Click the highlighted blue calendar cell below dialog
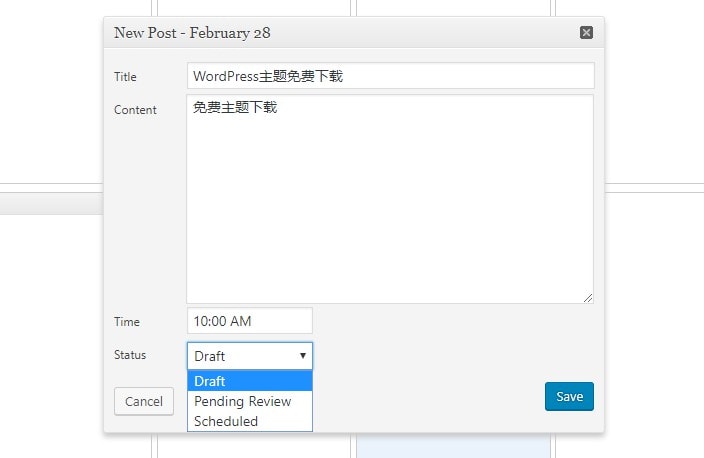Image resolution: width=704 pixels, height=458 pixels. pos(453,446)
